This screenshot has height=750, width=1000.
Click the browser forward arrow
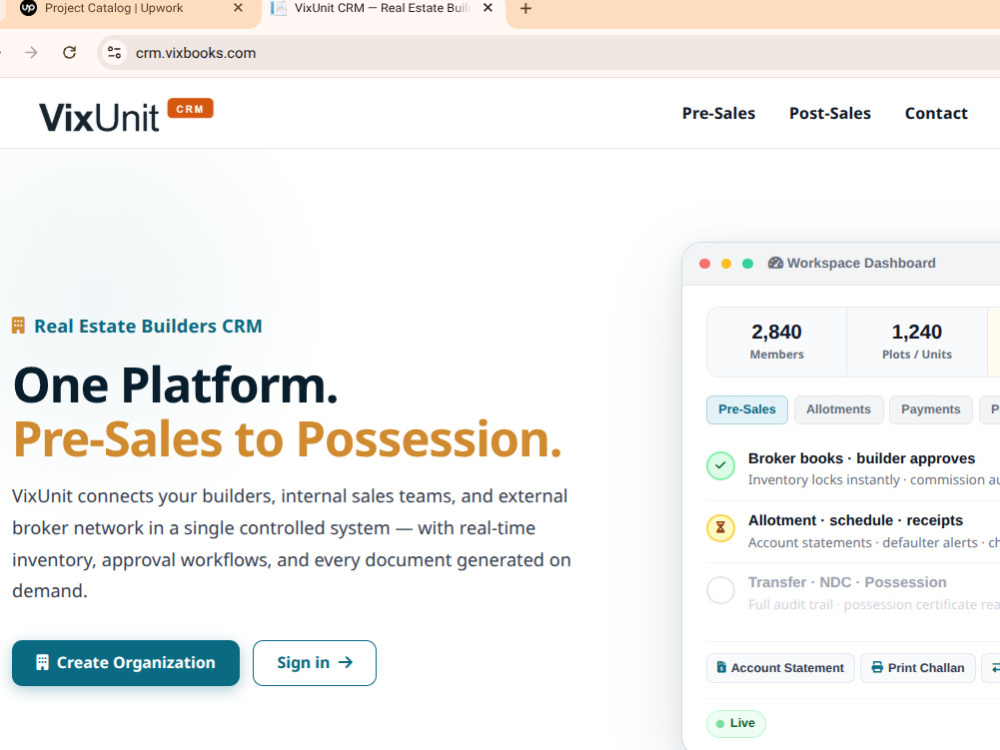[31, 52]
